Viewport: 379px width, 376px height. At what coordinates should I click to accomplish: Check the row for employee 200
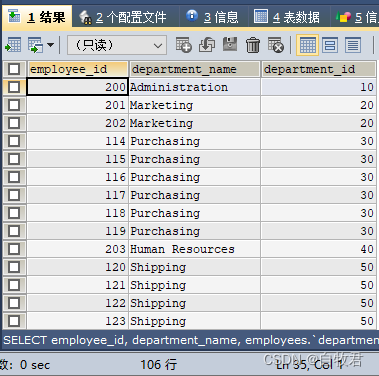click(14, 87)
